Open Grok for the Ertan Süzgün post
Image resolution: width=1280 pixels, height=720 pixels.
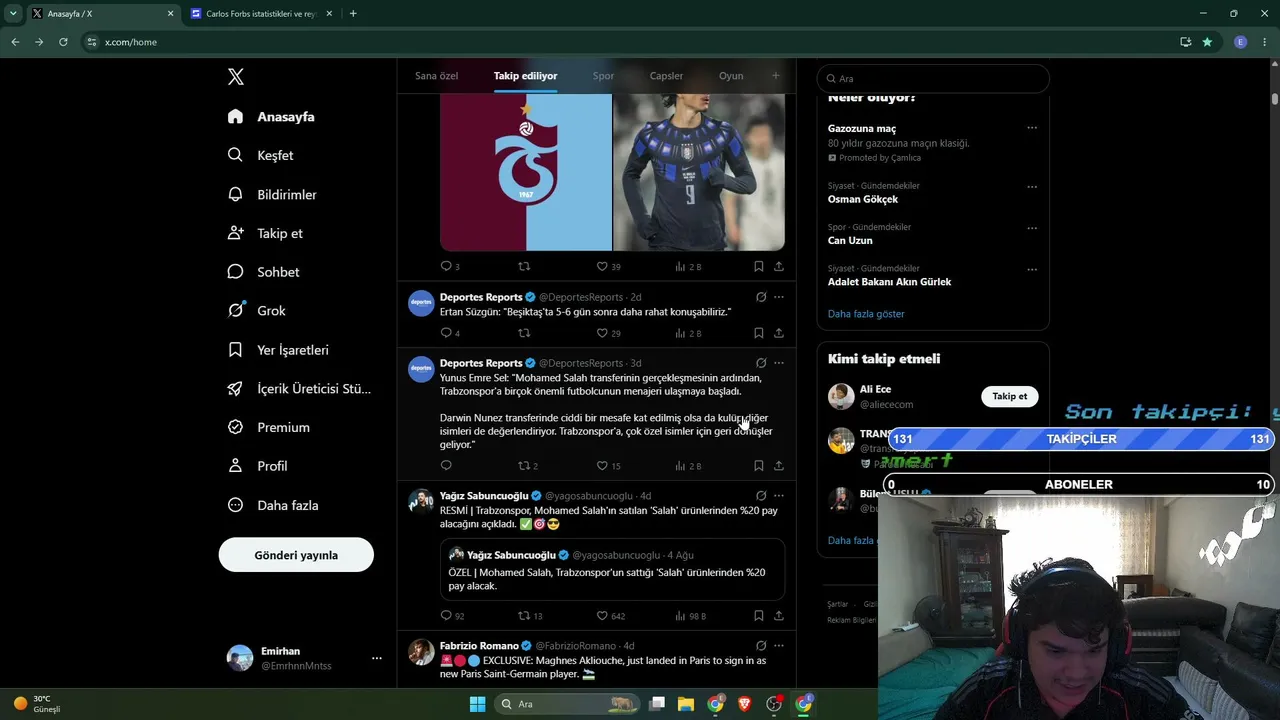pos(761,297)
